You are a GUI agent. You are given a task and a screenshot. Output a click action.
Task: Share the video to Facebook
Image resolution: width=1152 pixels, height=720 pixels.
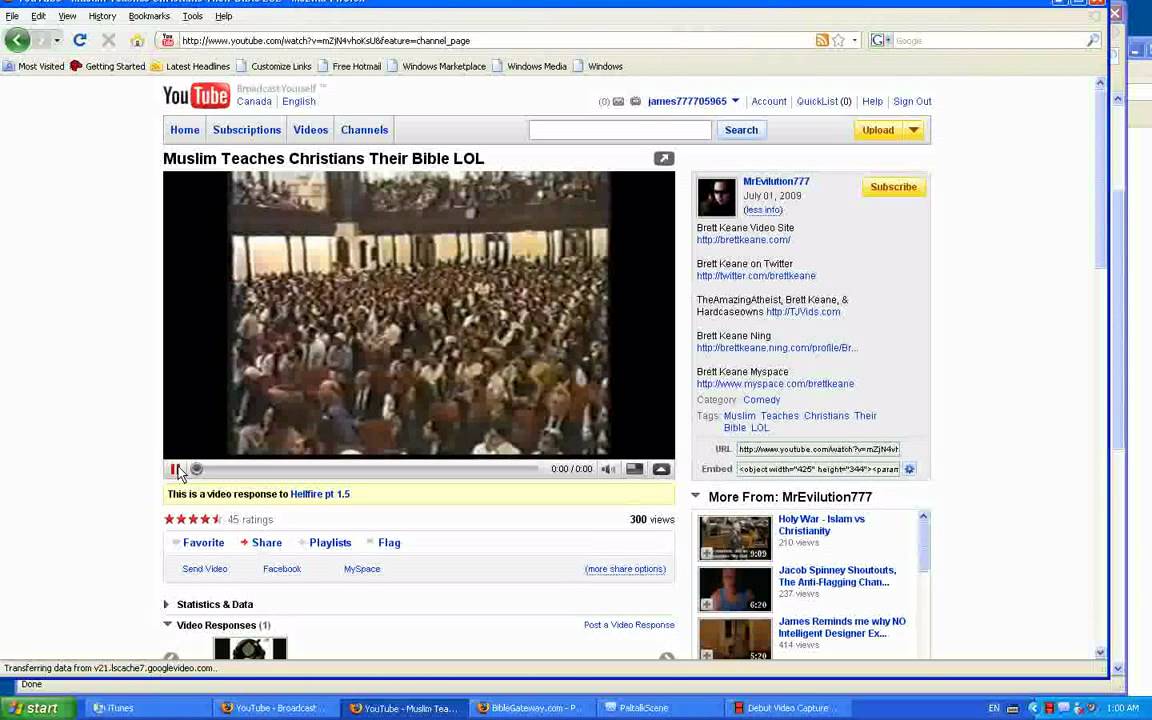[x=282, y=569]
